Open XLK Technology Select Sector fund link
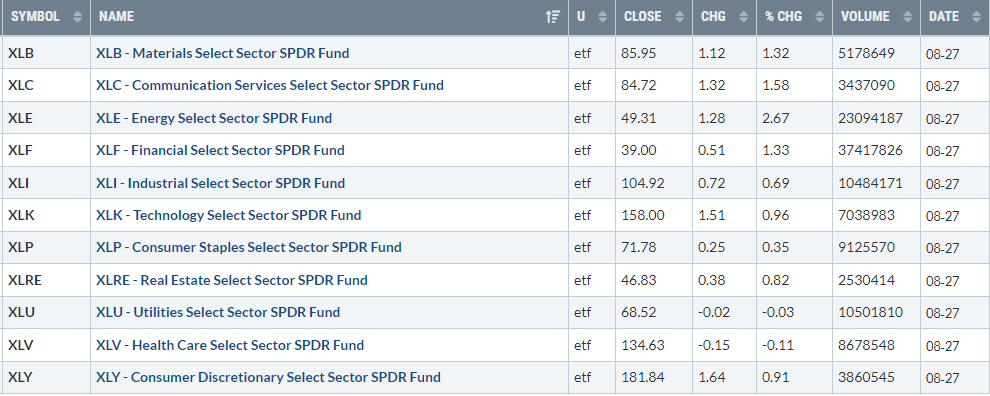Screen dimensions: 990x396 point(229,215)
